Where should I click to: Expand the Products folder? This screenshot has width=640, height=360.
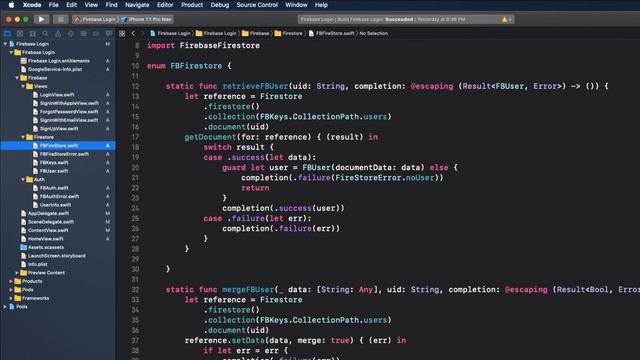click(x=11, y=281)
